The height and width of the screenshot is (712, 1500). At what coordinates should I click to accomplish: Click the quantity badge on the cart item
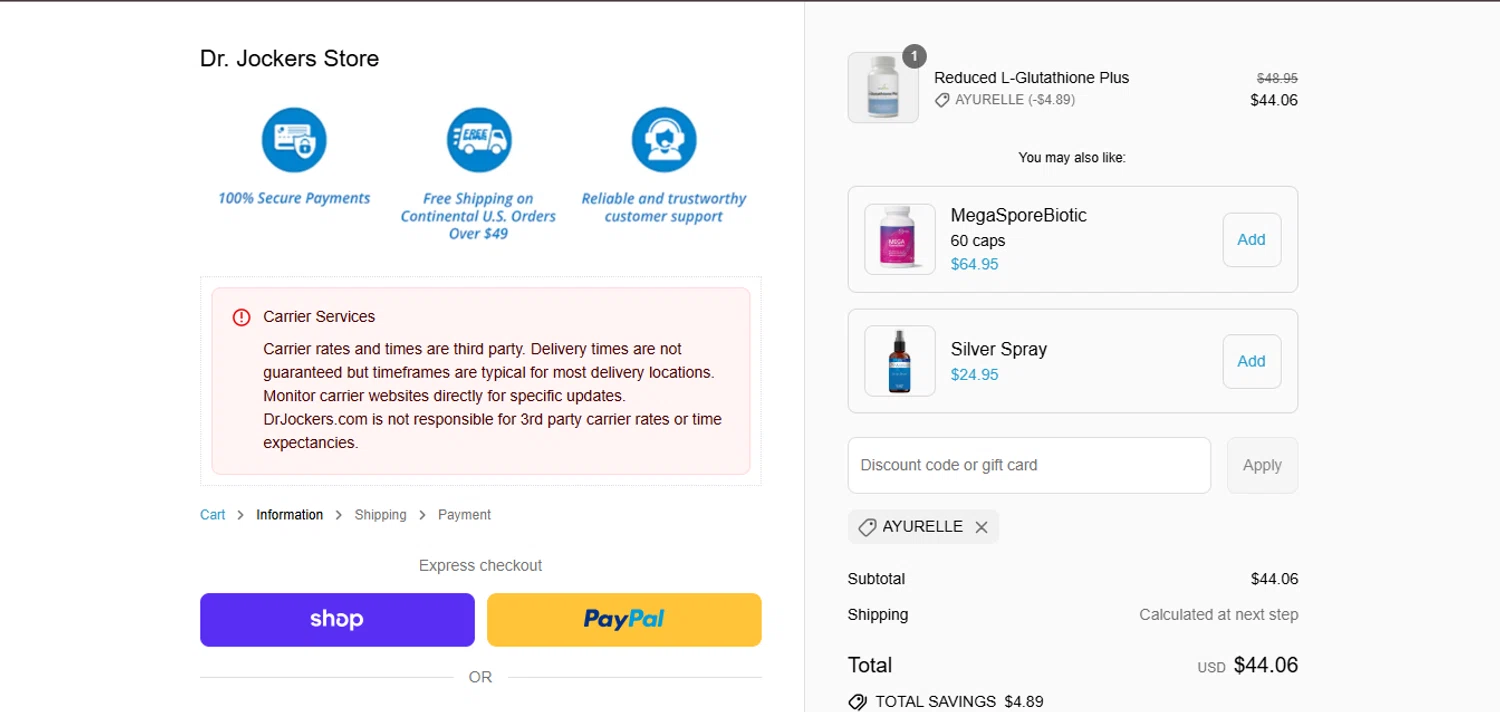[x=914, y=56]
